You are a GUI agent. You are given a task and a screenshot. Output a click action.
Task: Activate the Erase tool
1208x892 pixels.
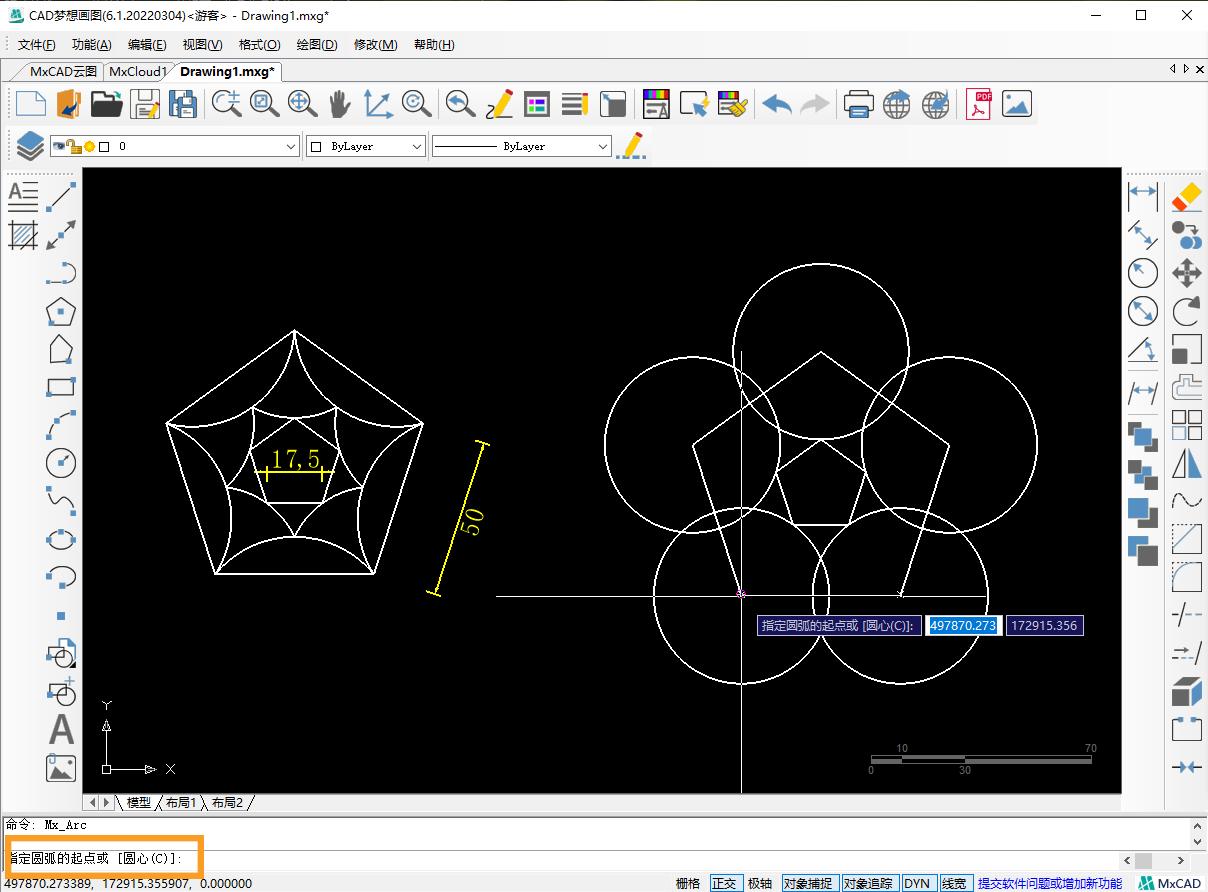click(x=1186, y=196)
